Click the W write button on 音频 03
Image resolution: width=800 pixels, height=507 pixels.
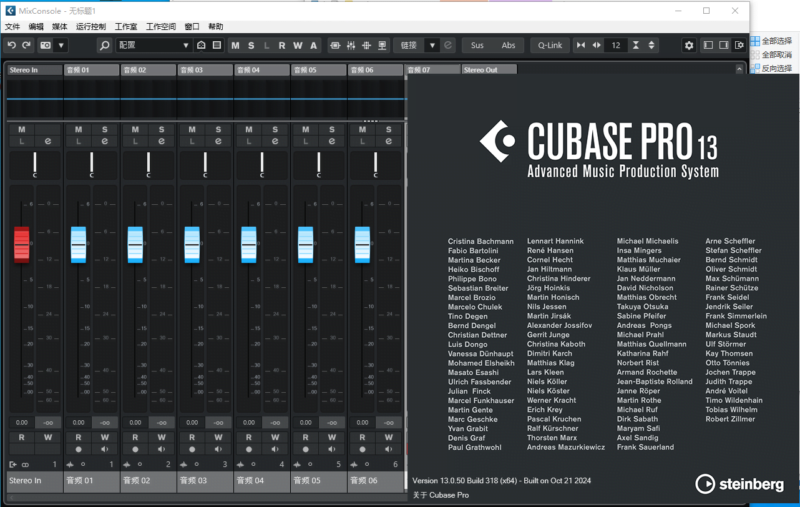[218, 437]
